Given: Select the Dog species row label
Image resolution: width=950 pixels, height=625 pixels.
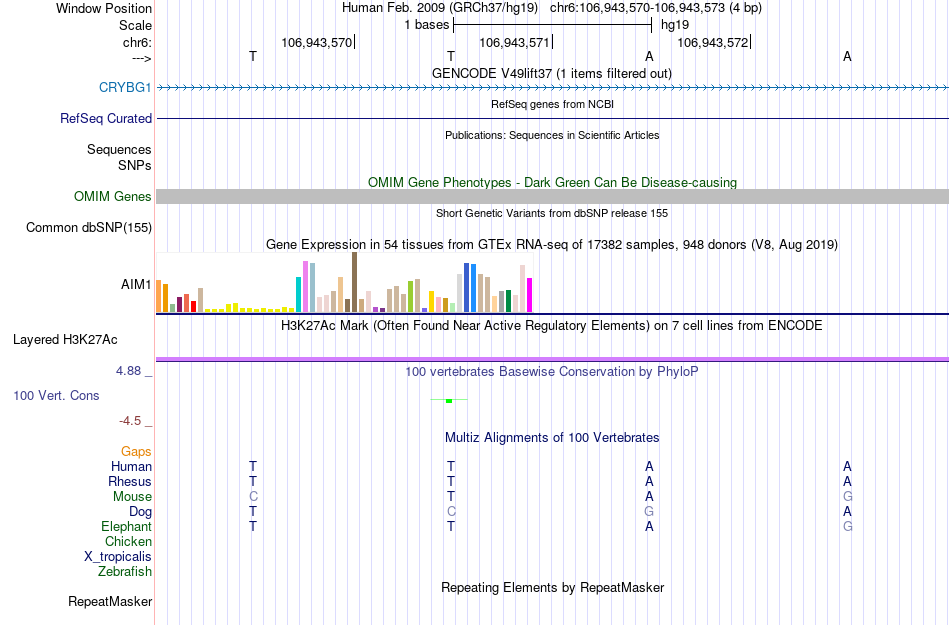Looking at the screenshot, I should click(140, 512).
